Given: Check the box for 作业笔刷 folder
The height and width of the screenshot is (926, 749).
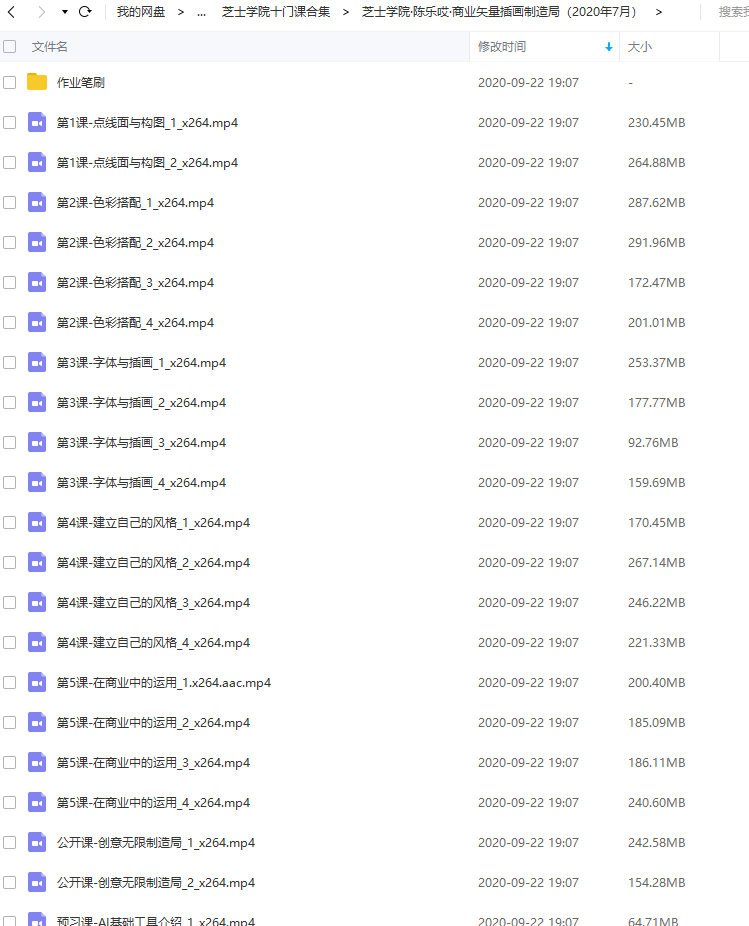Looking at the screenshot, I should (9, 82).
